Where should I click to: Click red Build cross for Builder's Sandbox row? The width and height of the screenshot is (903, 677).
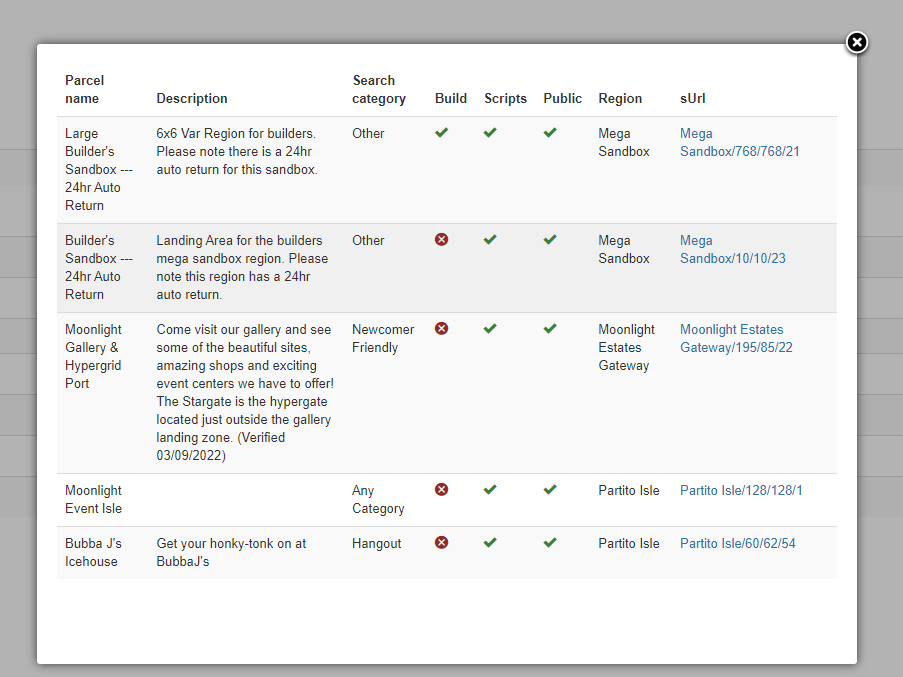[442, 239]
